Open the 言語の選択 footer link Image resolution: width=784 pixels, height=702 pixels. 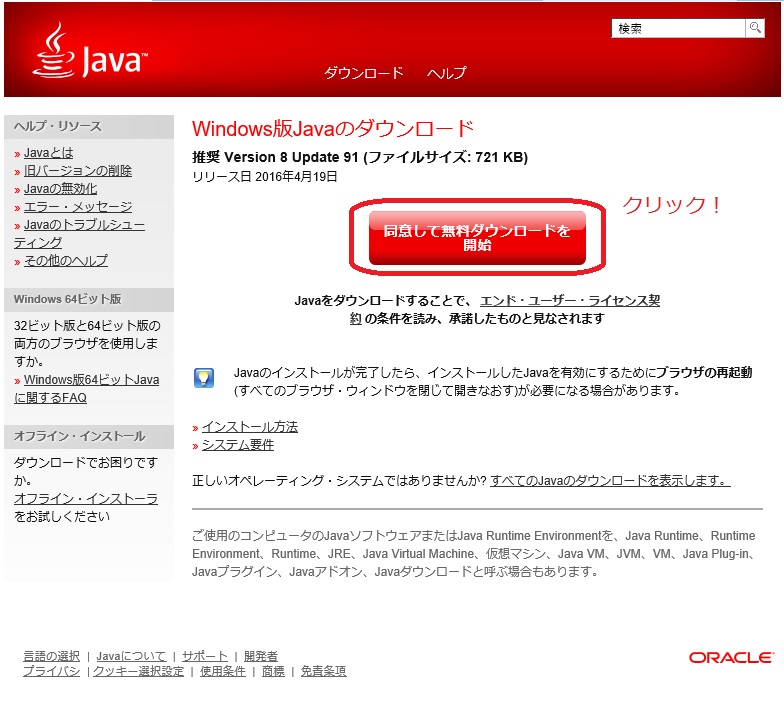[x=52, y=656]
